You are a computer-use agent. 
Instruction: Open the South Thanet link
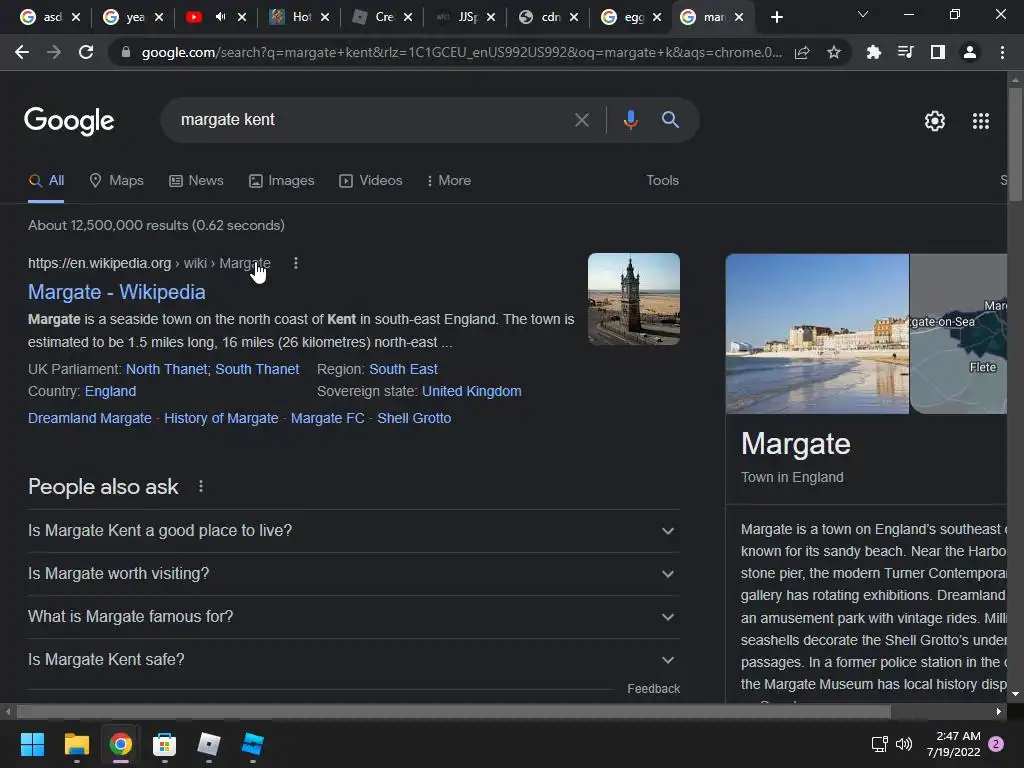tap(257, 369)
